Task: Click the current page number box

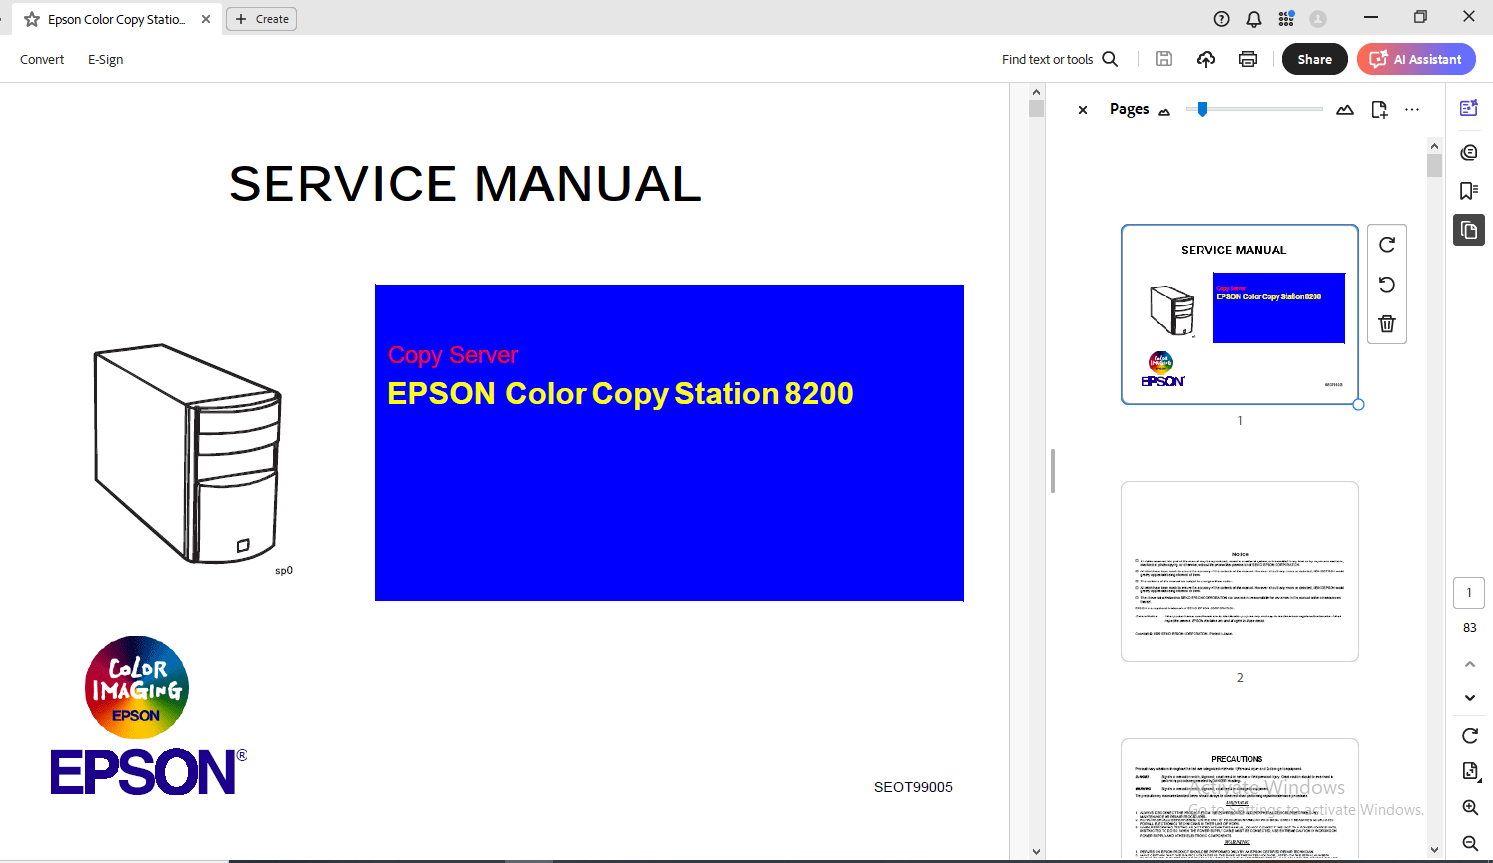Action: [1469, 592]
